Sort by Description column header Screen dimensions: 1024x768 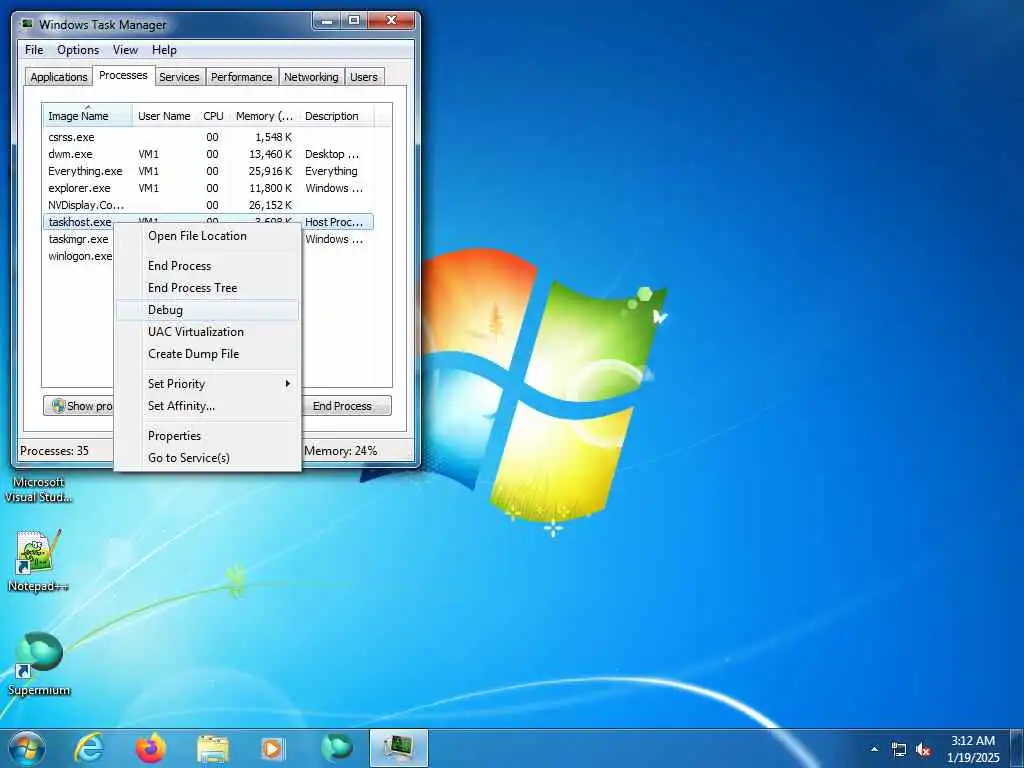tap(337, 116)
